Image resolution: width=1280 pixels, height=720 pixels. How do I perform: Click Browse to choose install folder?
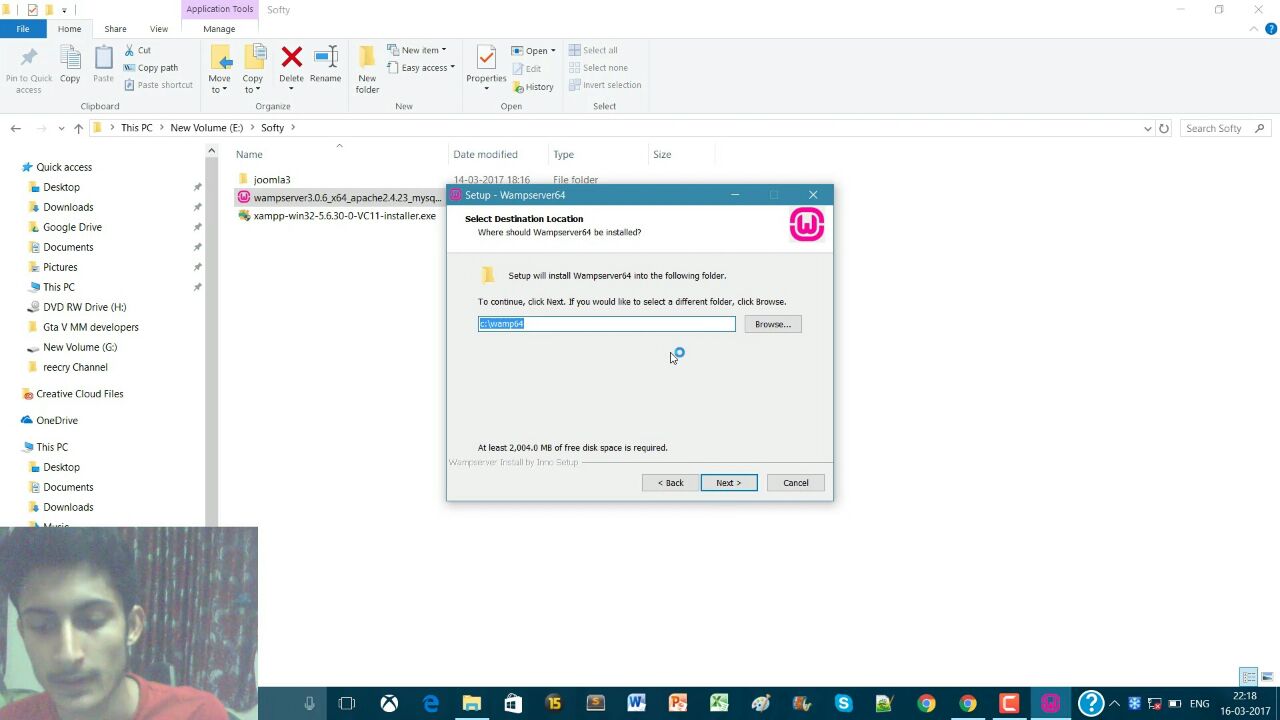773,324
